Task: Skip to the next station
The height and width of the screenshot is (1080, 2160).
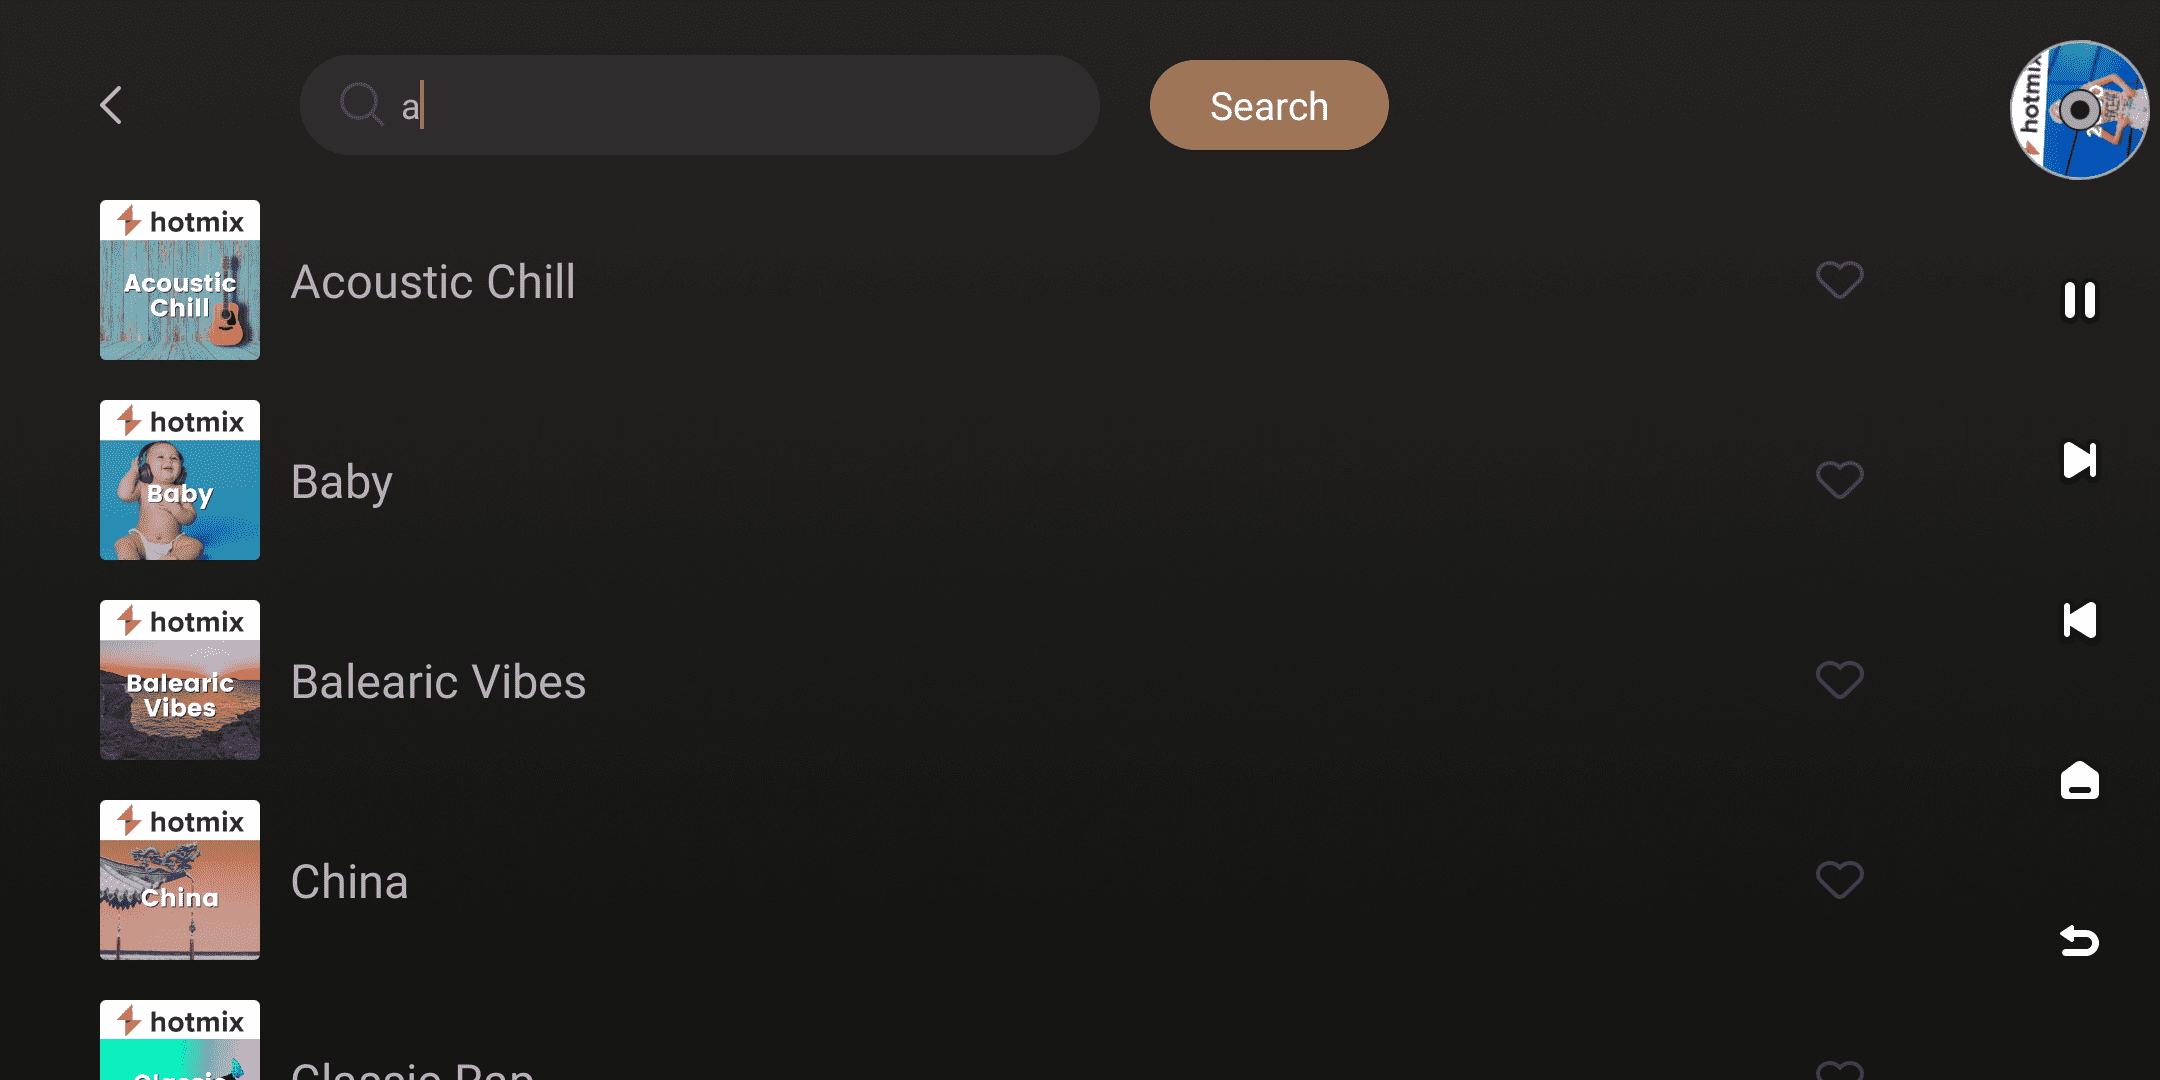Action: click(x=2079, y=460)
